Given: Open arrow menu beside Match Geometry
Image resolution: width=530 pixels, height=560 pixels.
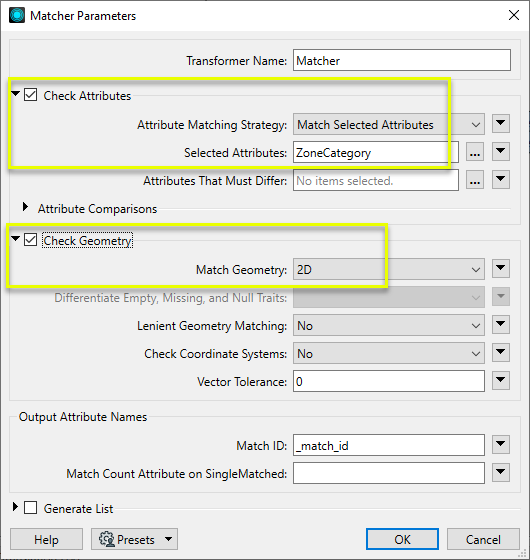Looking at the screenshot, I should point(501,269).
